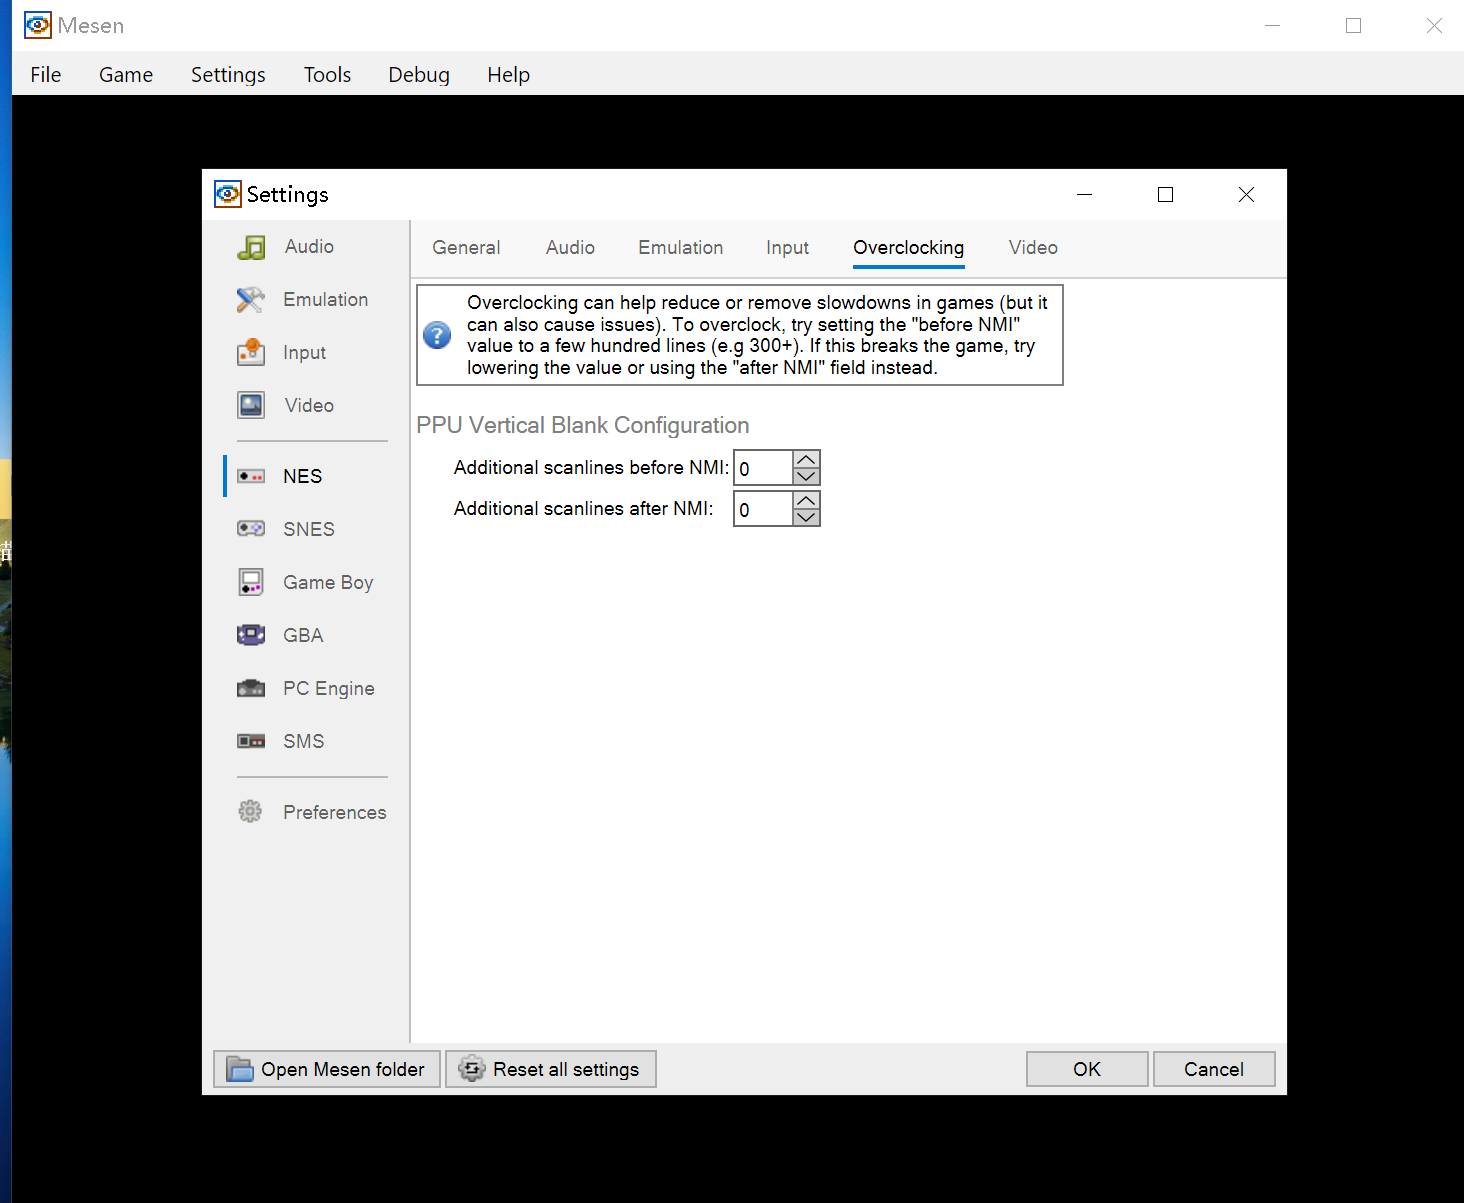The height and width of the screenshot is (1203, 1464).
Task: Click the NES controller sidebar icon
Action: (x=251, y=477)
